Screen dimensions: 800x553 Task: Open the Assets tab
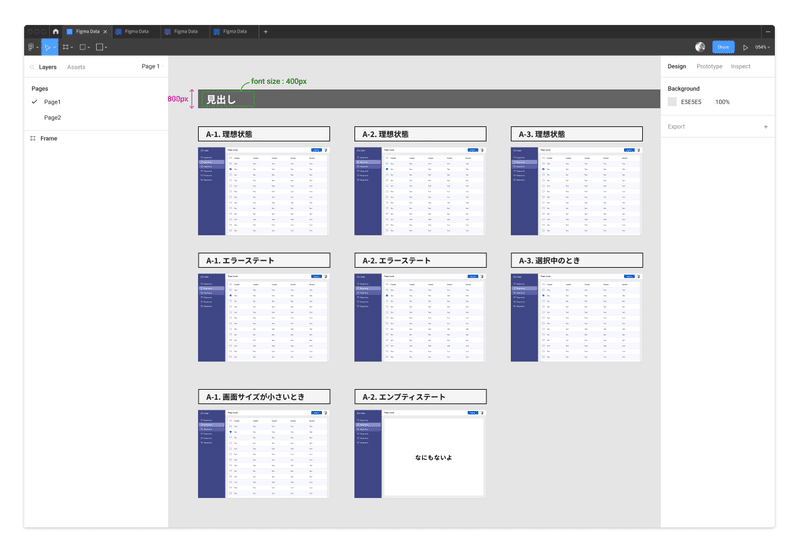pos(76,67)
